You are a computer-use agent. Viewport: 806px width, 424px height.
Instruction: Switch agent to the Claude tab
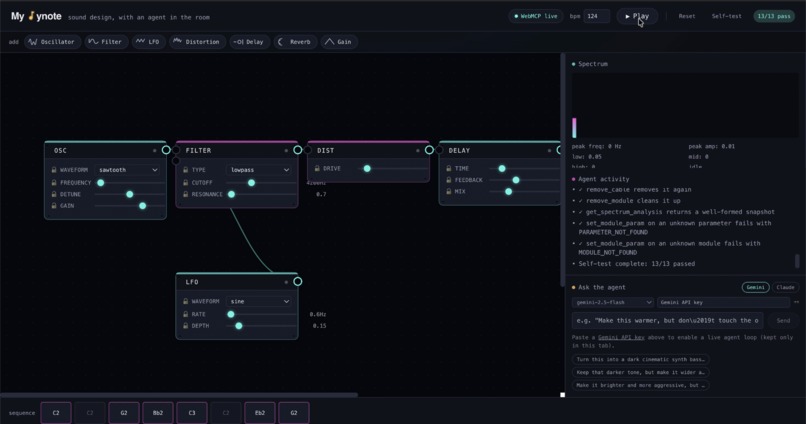click(785, 287)
